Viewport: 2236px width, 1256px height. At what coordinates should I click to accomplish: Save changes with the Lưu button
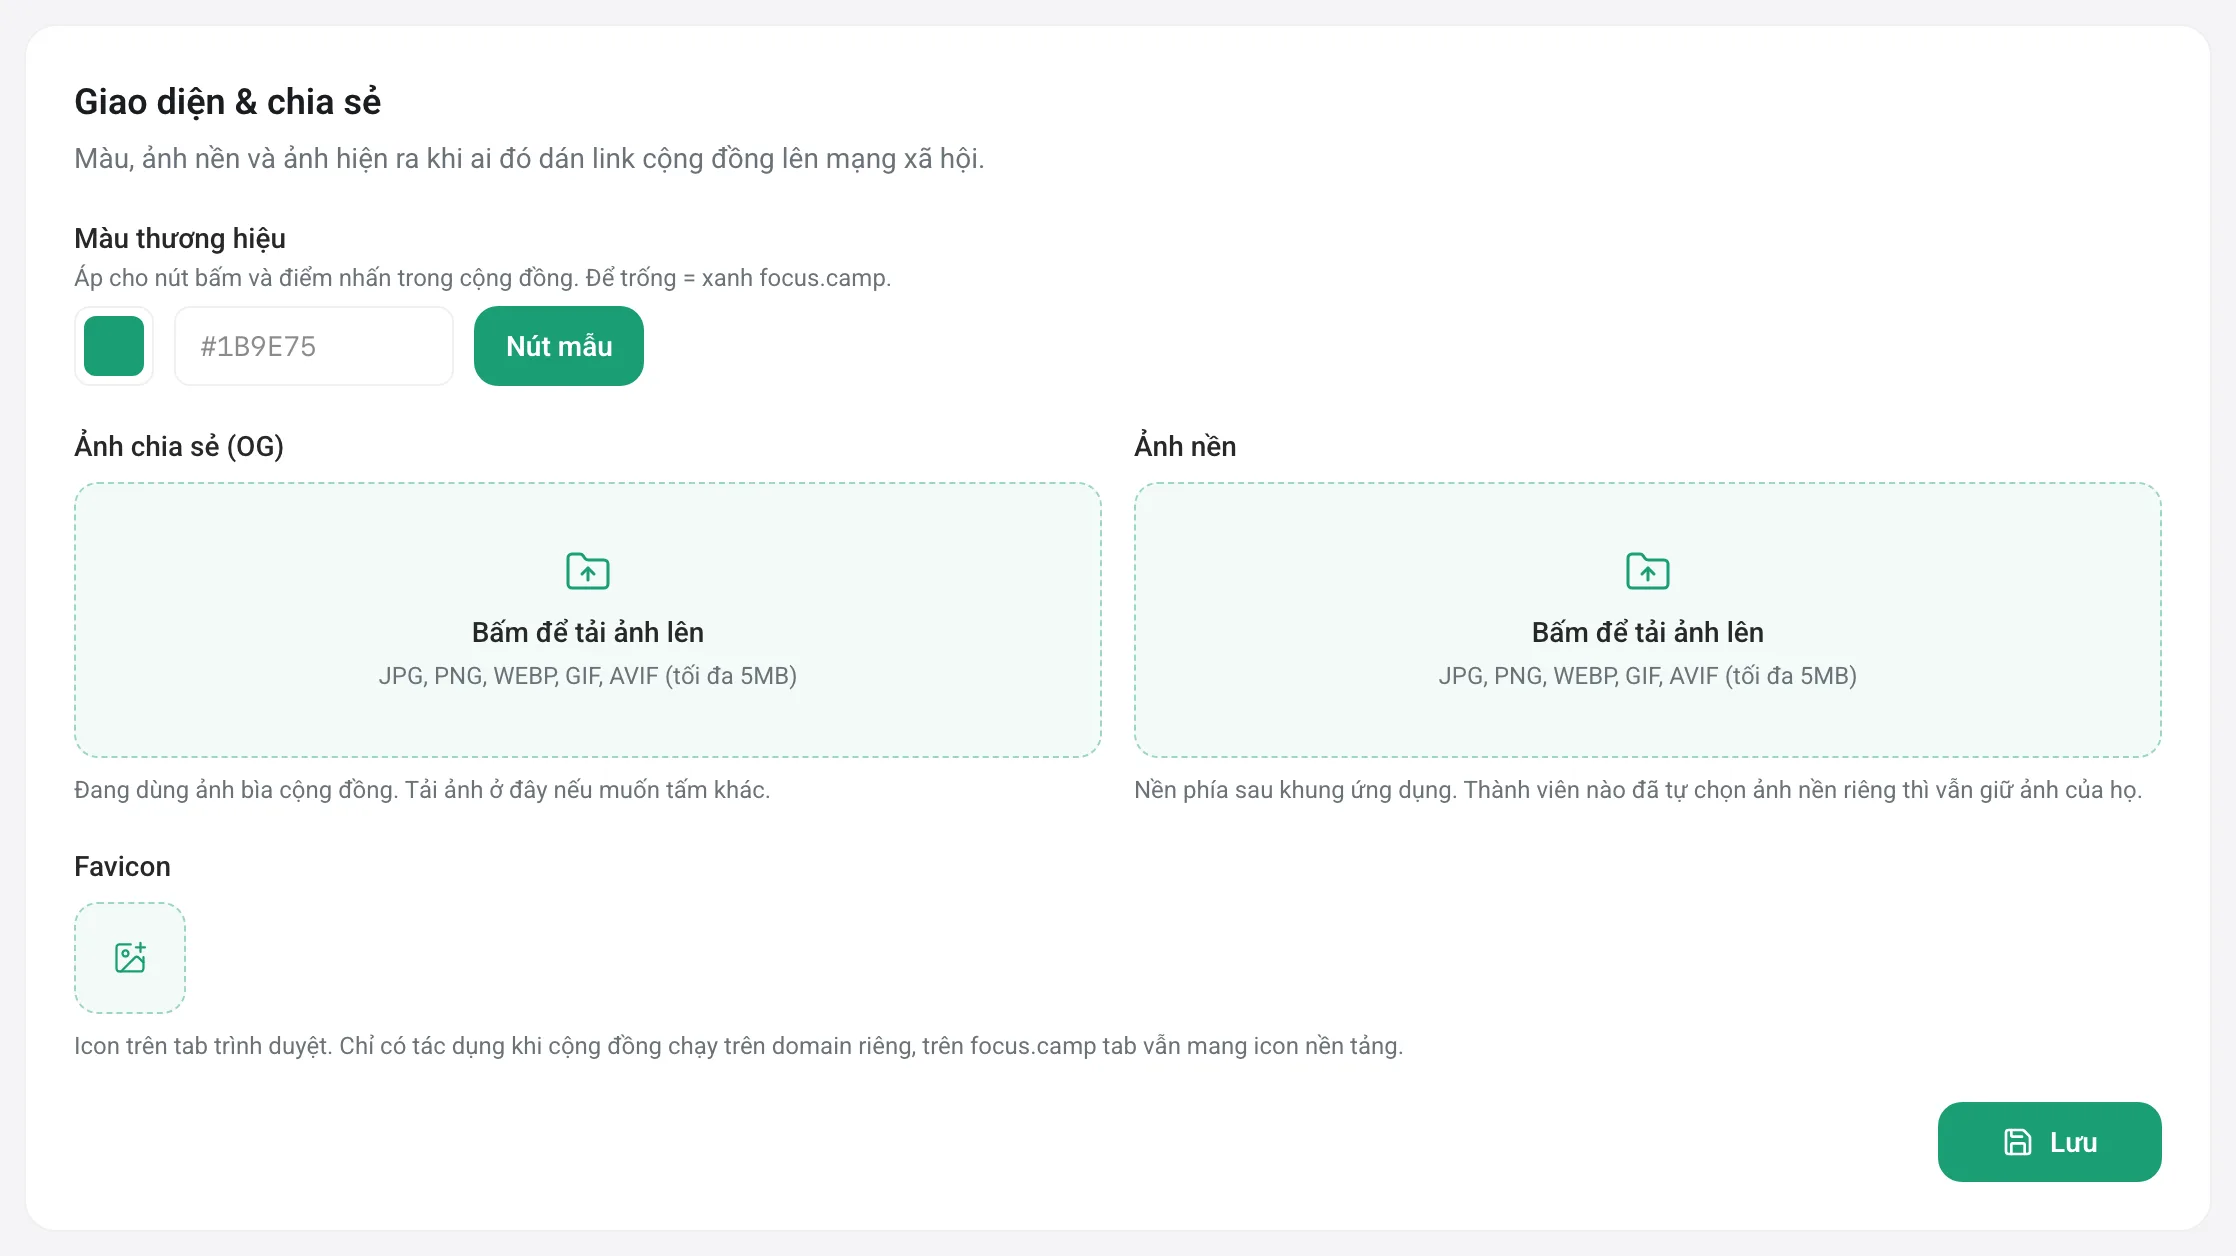pyautogui.click(x=2050, y=1142)
